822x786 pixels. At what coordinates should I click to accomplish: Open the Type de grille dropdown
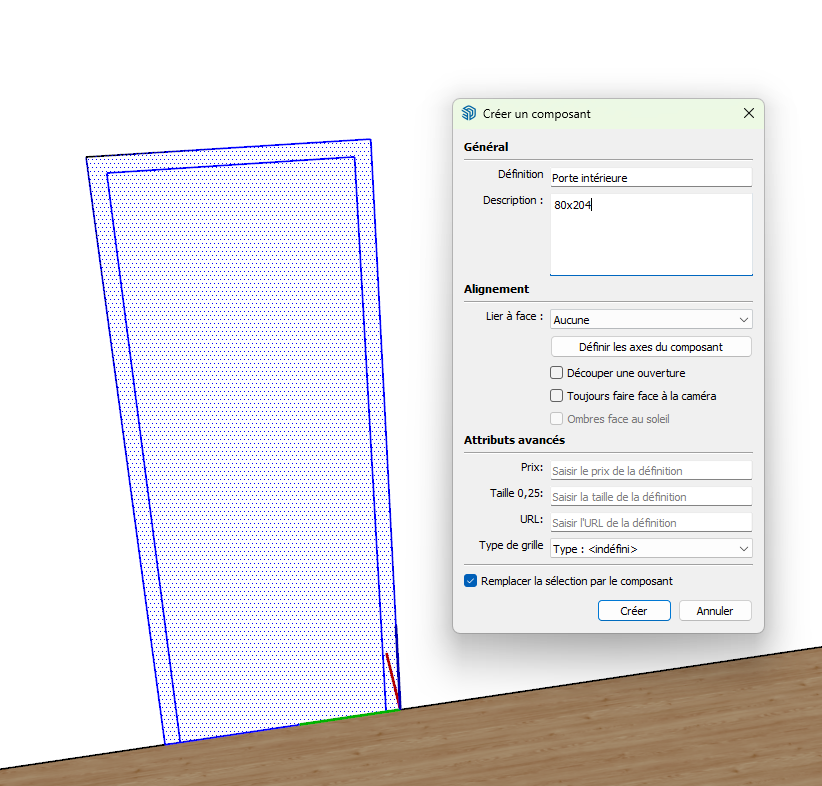(x=651, y=548)
